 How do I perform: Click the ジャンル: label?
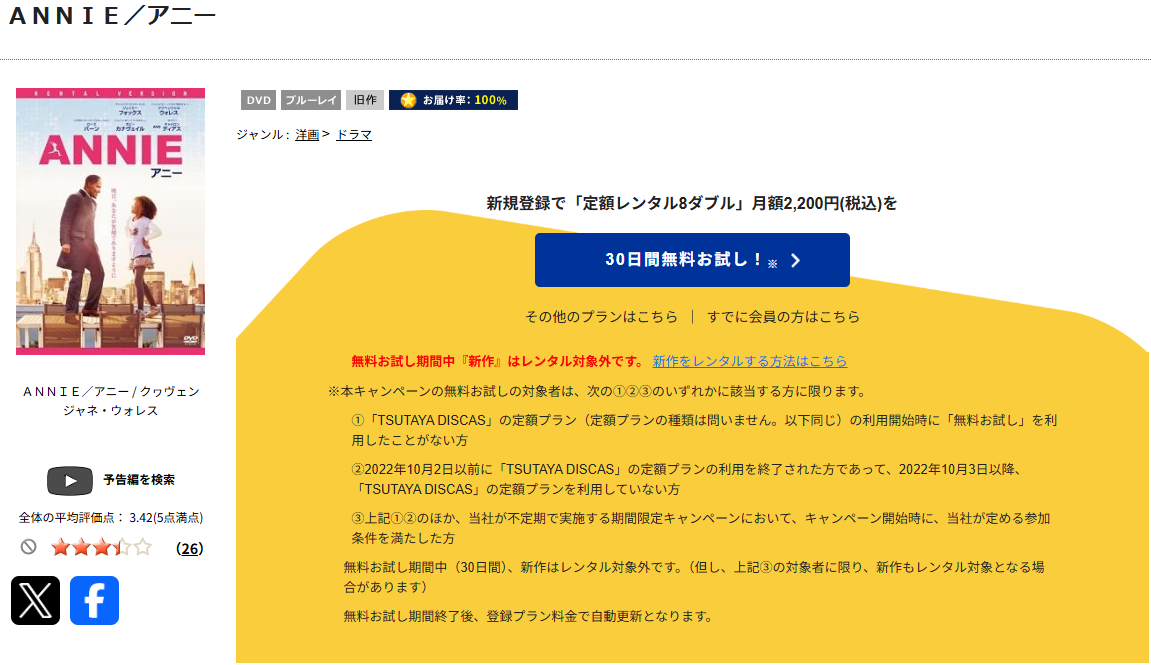pos(263,135)
